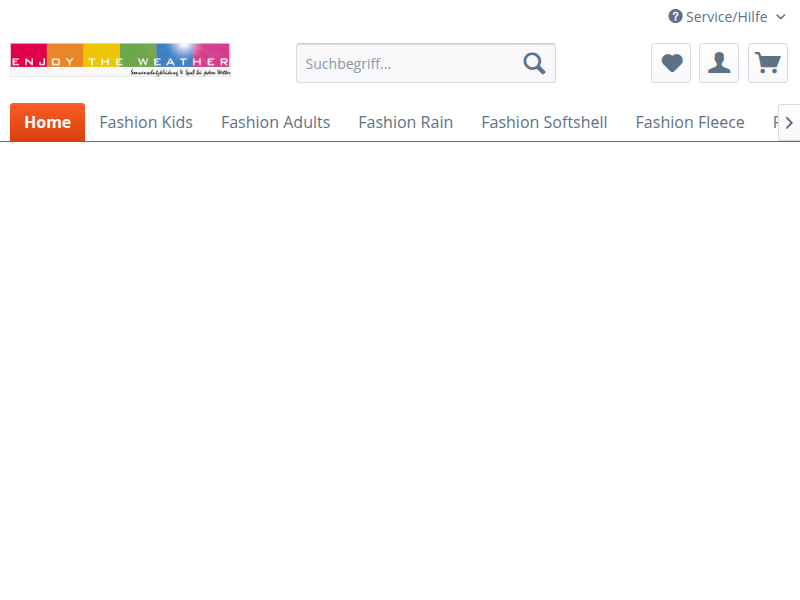Open the customer account icon
The width and height of the screenshot is (800, 600).
(x=719, y=63)
